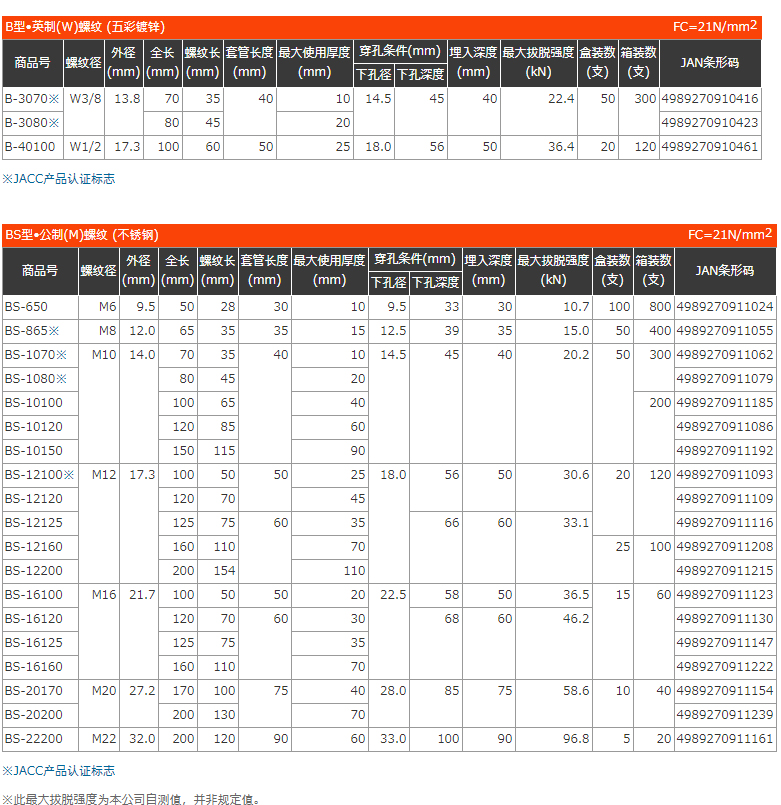Click JAN barcode 4989270911024
The width and height of the screenshot is (781, 805).
(725, 306)
